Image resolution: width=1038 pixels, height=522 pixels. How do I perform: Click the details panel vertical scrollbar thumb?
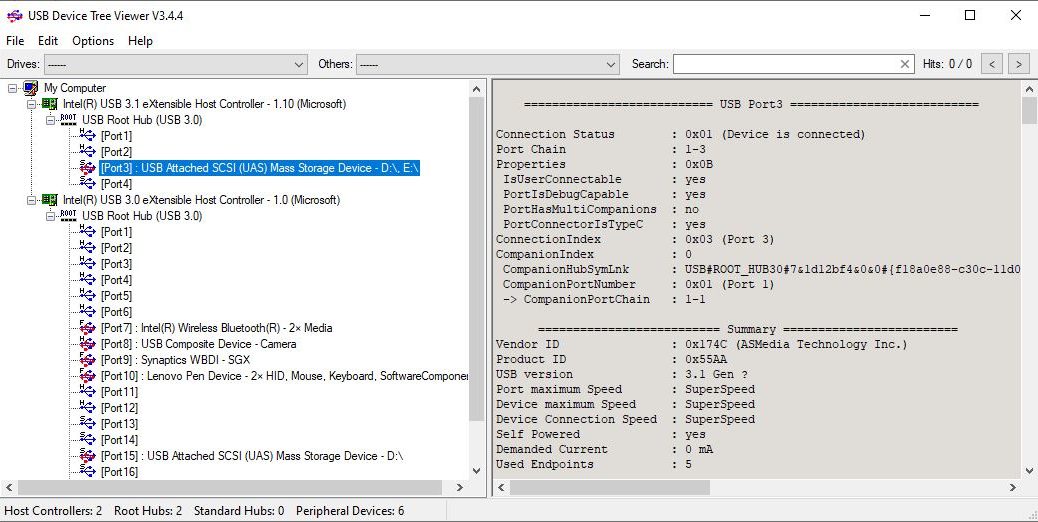pyautogui.click(x=1029, y=110)
